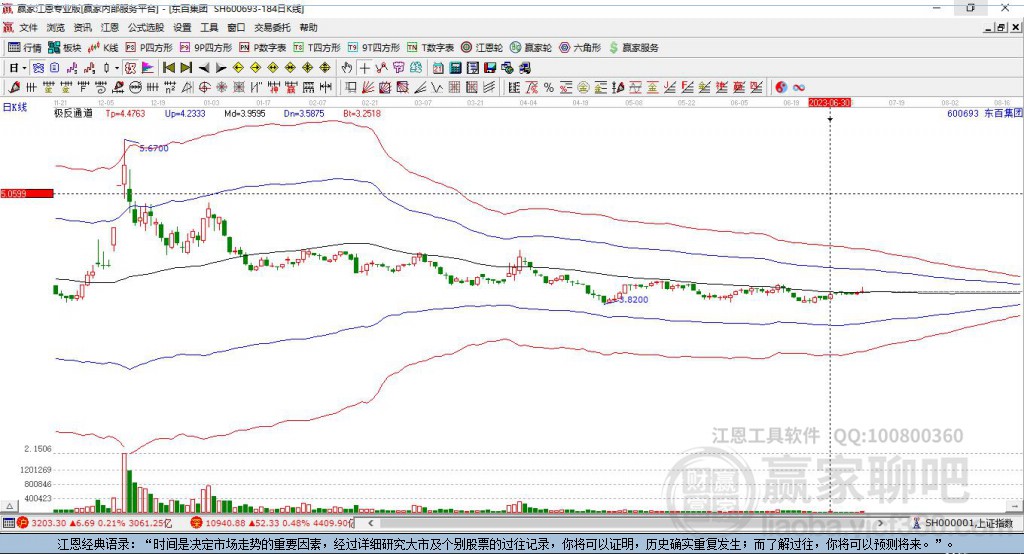Click the 3203.30 Shanghai index status value

point(48,523)
